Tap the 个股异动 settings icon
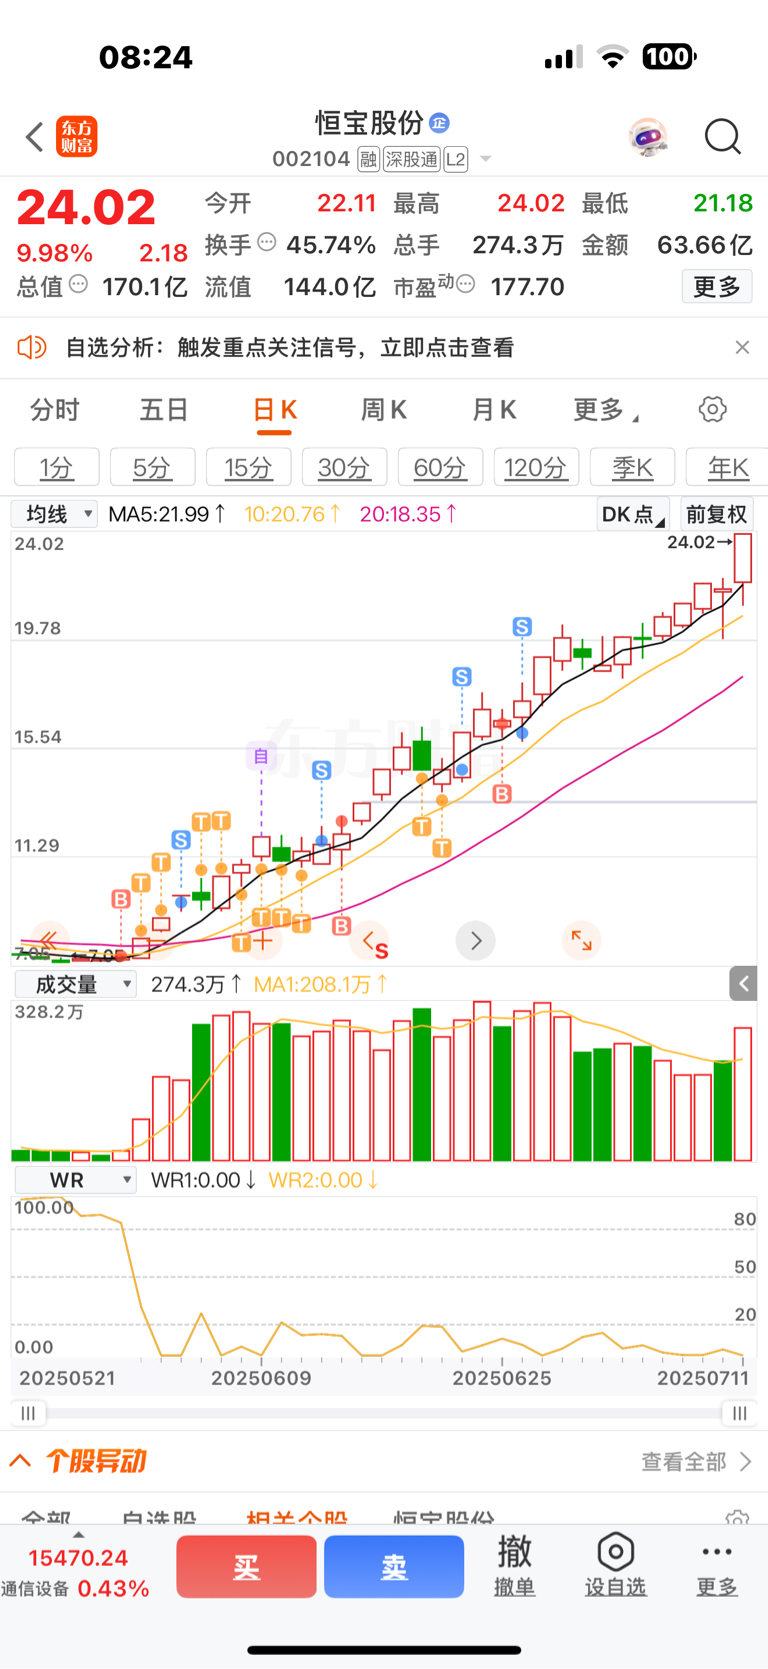The image size is (768, 1669). [x=737, y=1519]
